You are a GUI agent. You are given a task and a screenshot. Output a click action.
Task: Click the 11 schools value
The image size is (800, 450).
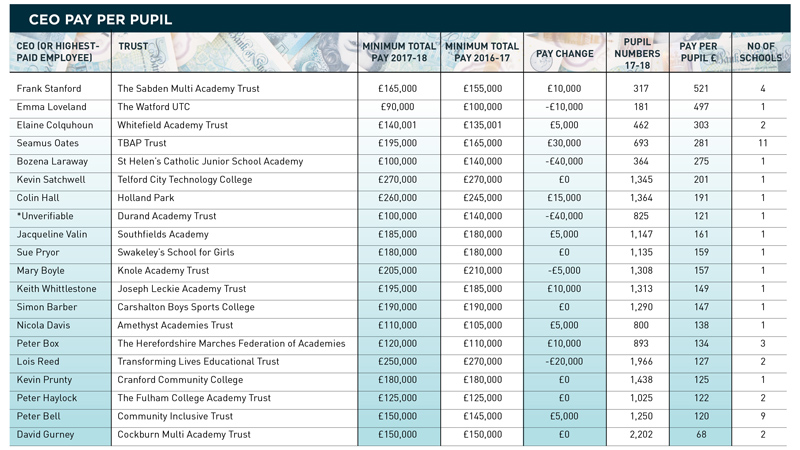point(763,143)
